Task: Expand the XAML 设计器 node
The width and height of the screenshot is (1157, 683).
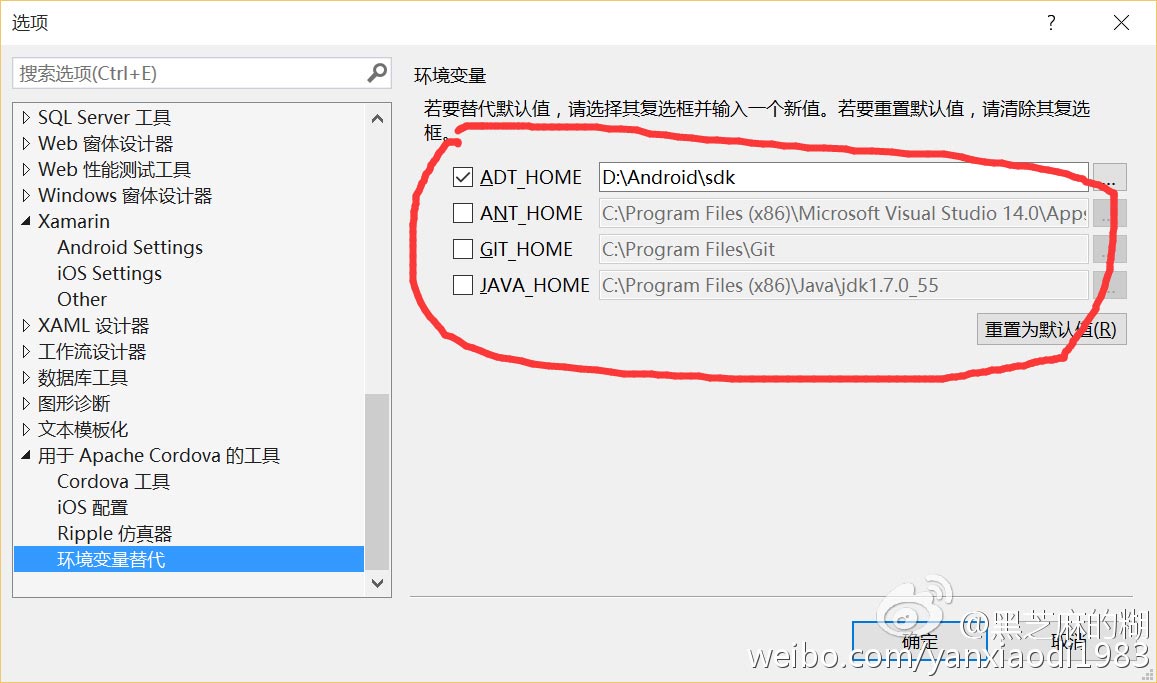Action: pyautogui.click(x=26, y=325)
